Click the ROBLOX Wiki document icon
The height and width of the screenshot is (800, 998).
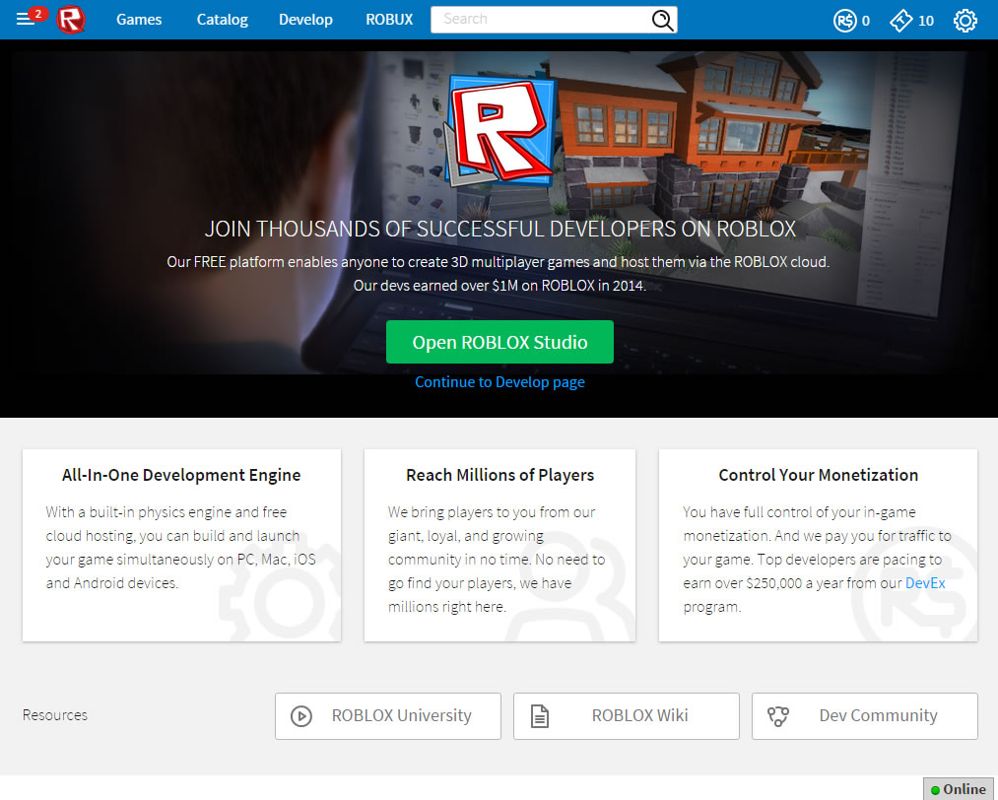click(541, 715)
